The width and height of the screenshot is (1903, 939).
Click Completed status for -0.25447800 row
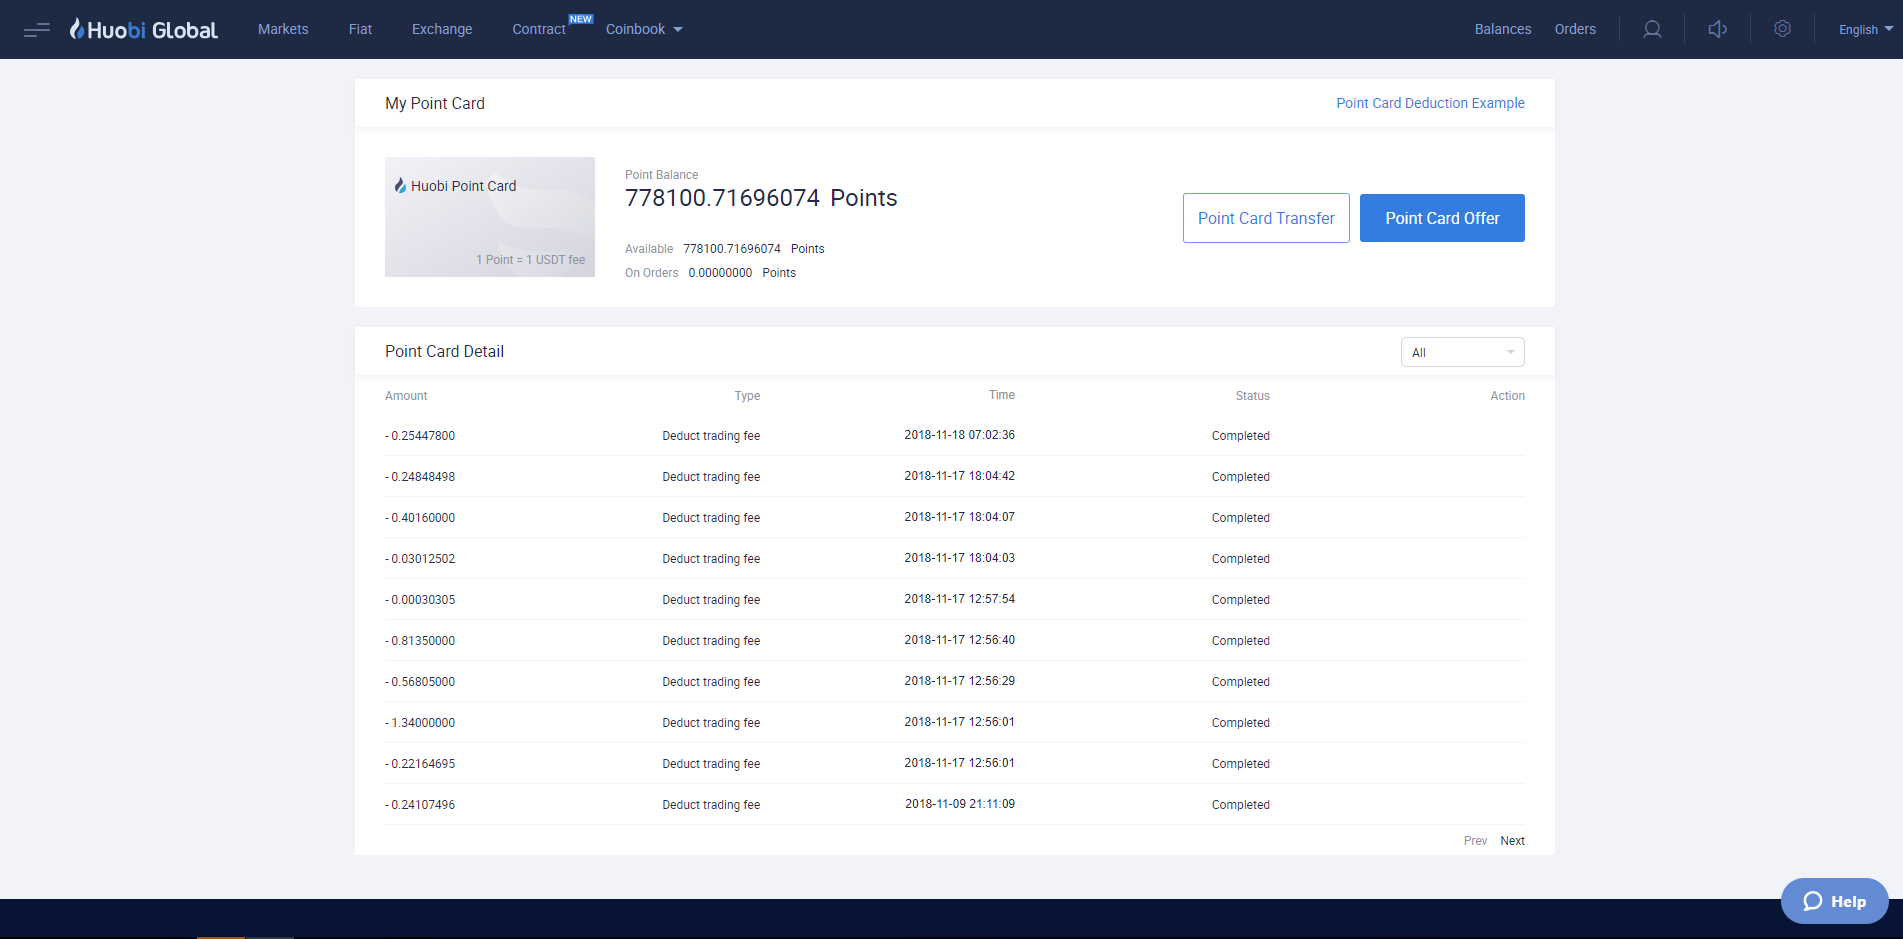point(1241,436)
